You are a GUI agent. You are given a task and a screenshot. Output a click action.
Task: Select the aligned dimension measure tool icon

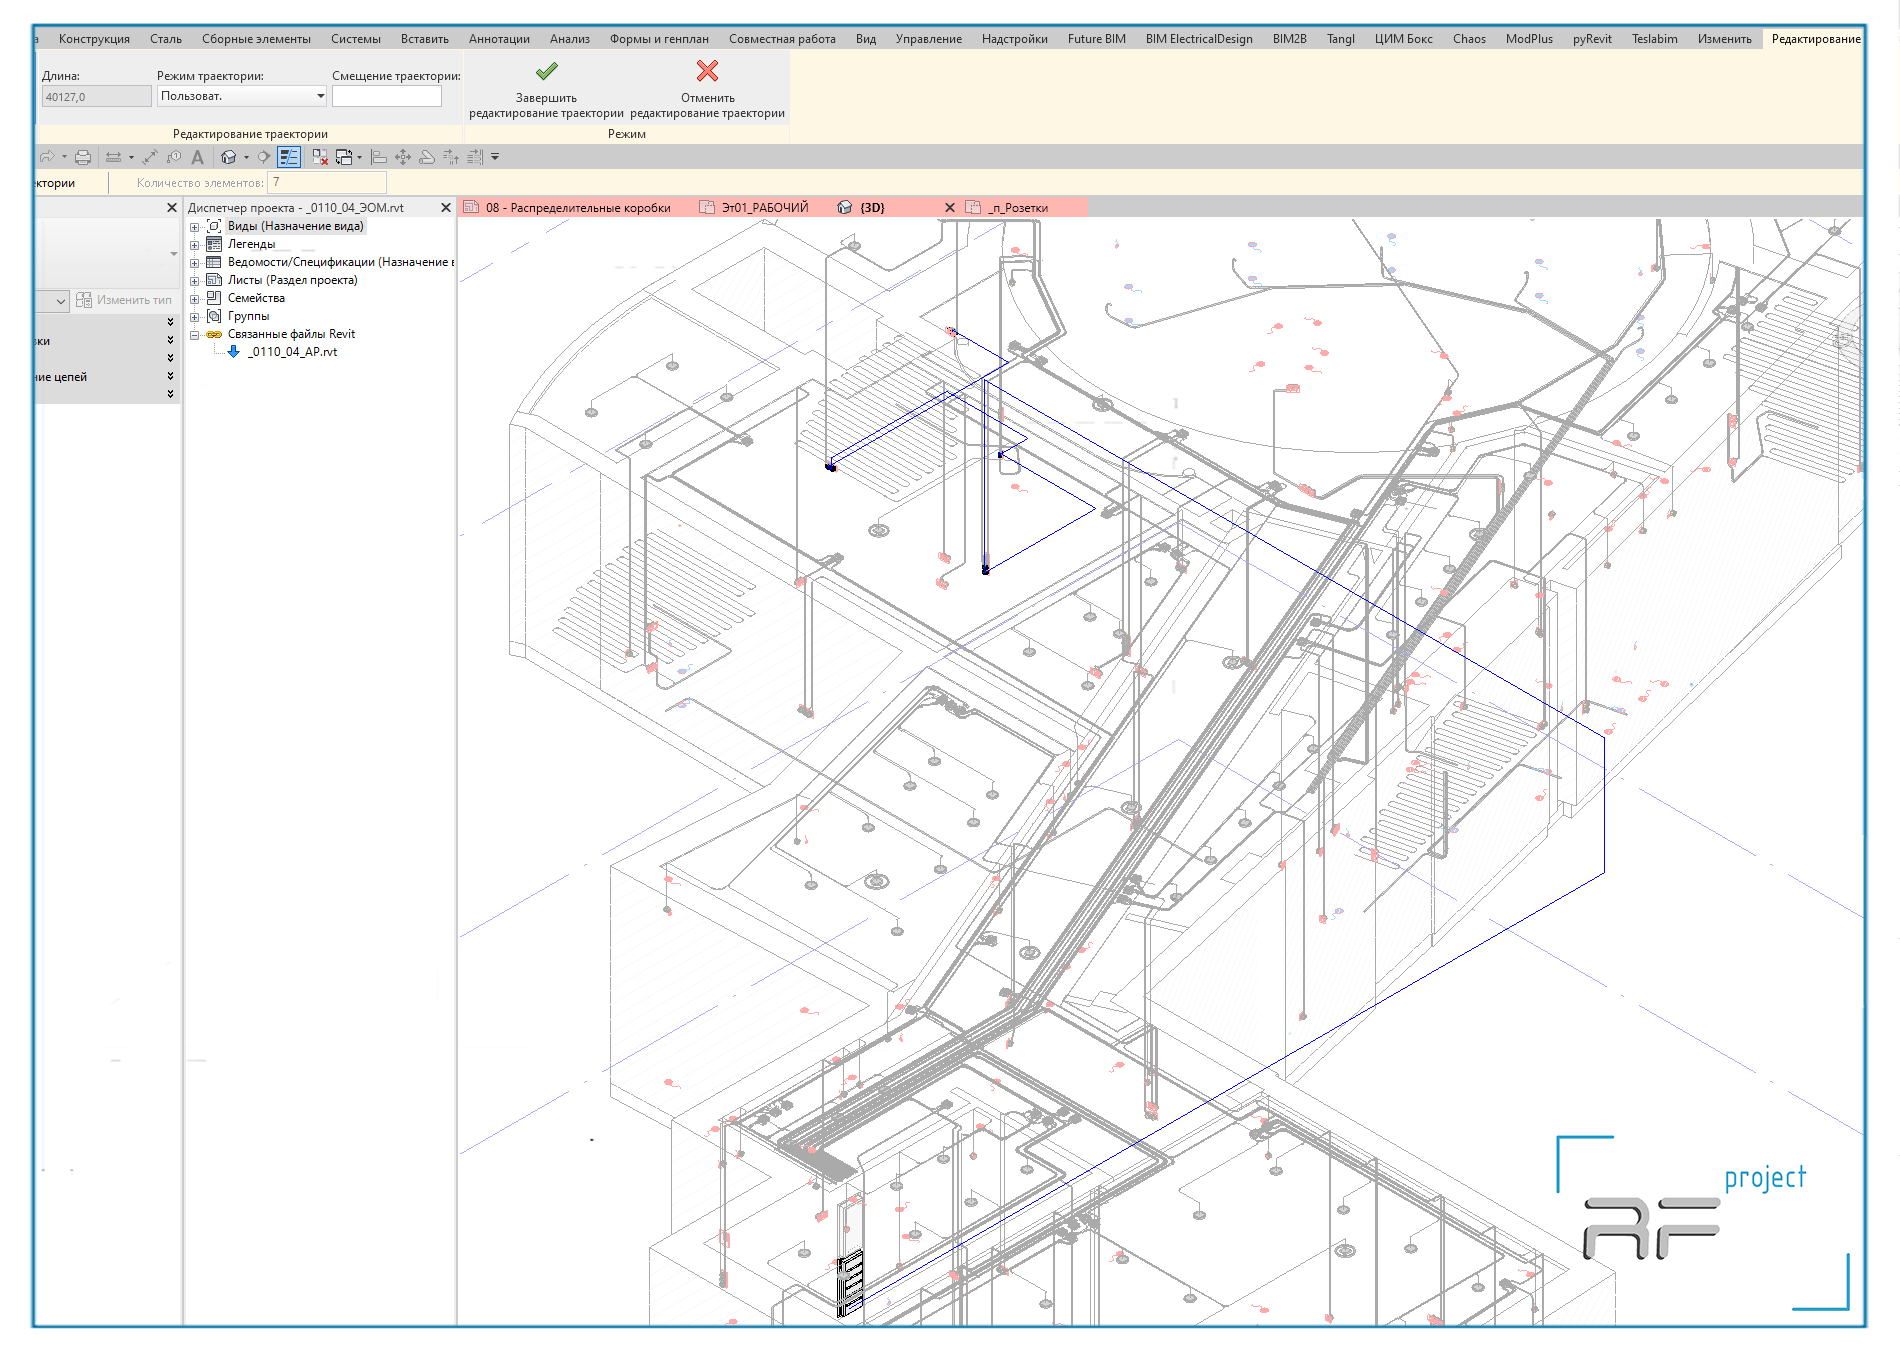[x=113, y=157]
